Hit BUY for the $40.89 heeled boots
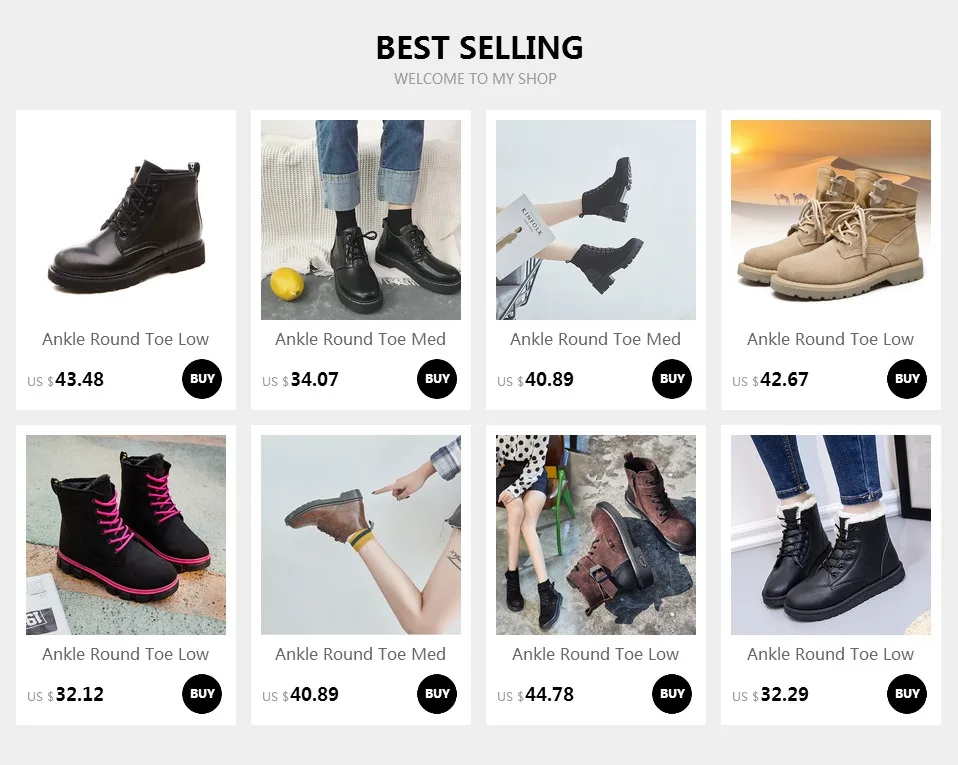The width and height of the screenshot is (958, 765). [672, 379]
